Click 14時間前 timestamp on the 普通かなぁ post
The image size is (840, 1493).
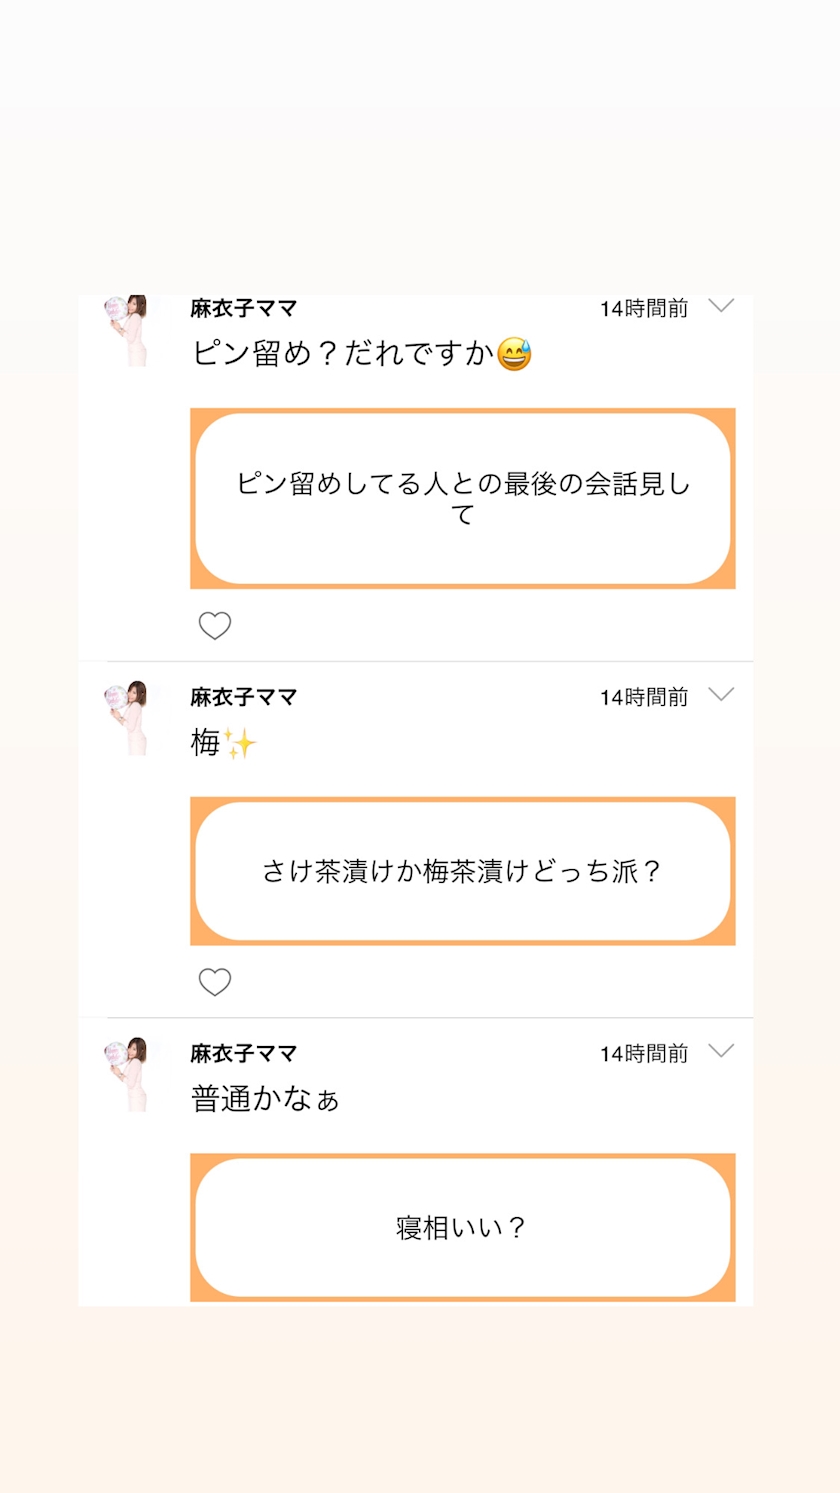pos(644,1053)
